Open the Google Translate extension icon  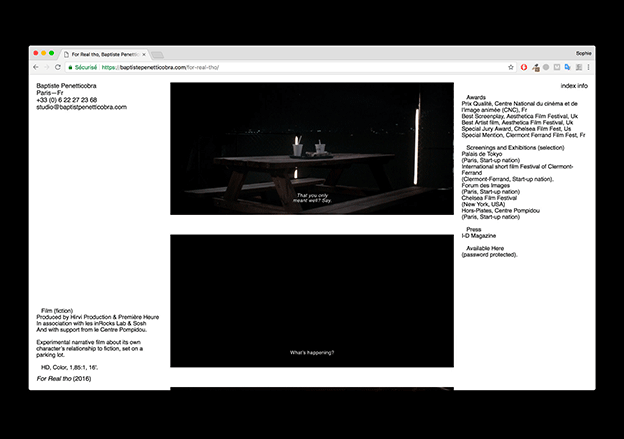pyautogui.click(x=567, y=67)
